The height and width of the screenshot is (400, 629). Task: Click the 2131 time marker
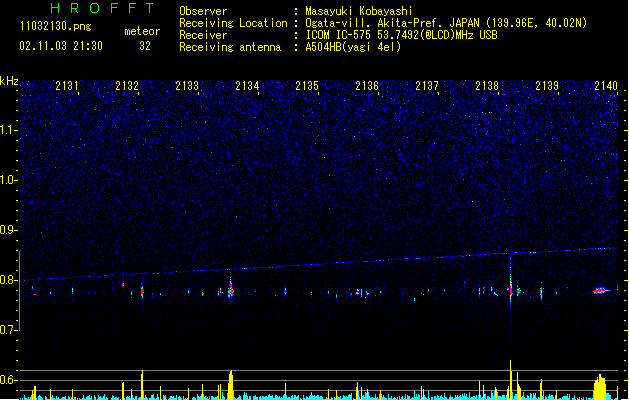pos(67,85)
